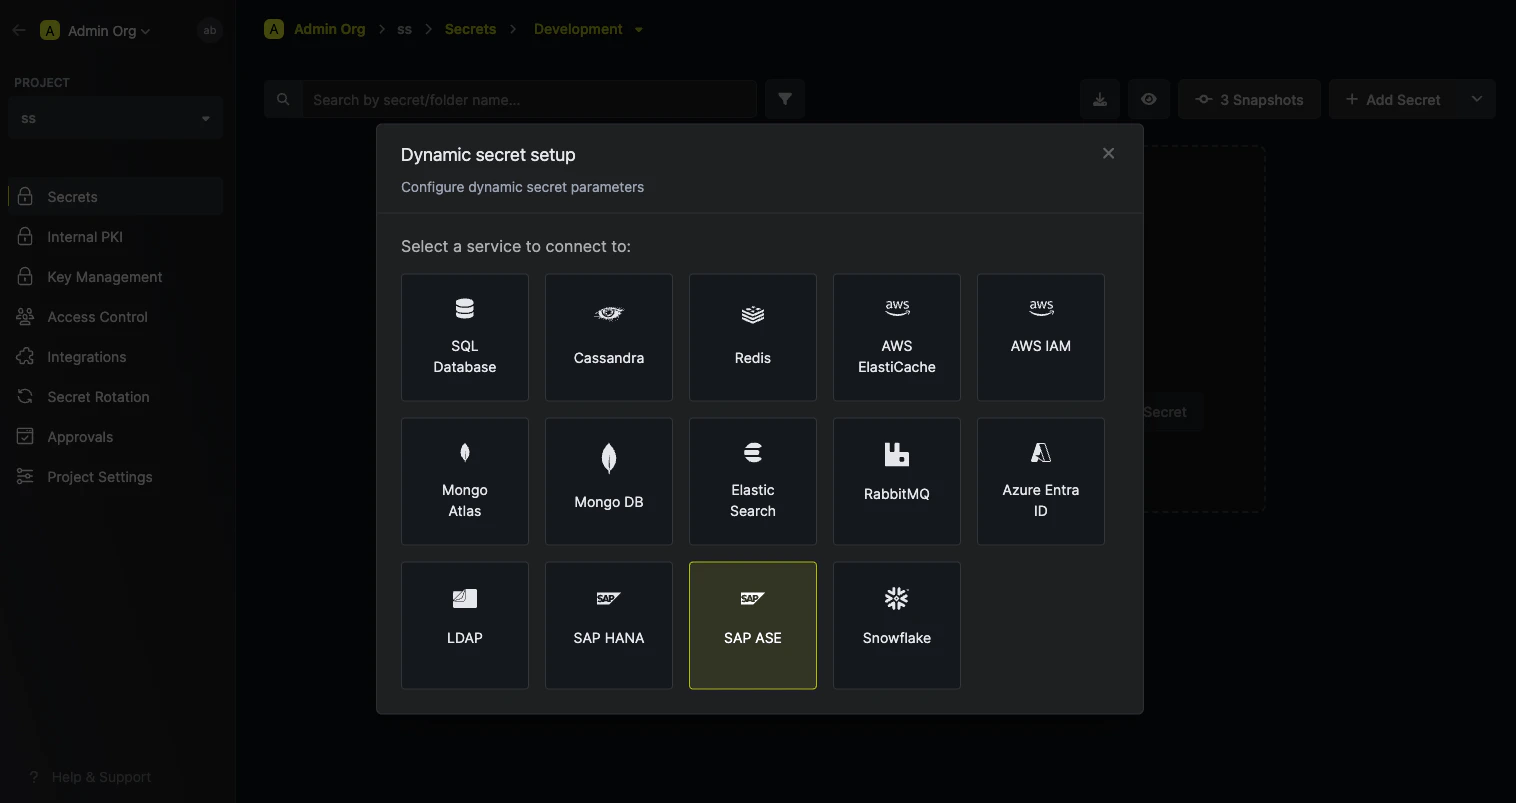
Task: Open the filter icon next to search
Action: (x=785, y=99)
